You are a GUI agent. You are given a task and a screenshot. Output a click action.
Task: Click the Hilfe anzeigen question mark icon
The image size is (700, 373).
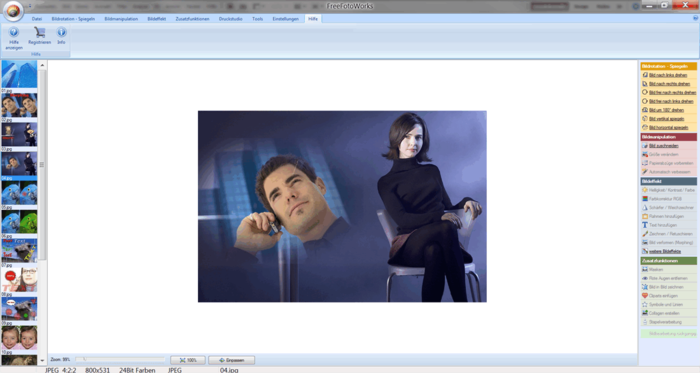(x=14, y=32)
